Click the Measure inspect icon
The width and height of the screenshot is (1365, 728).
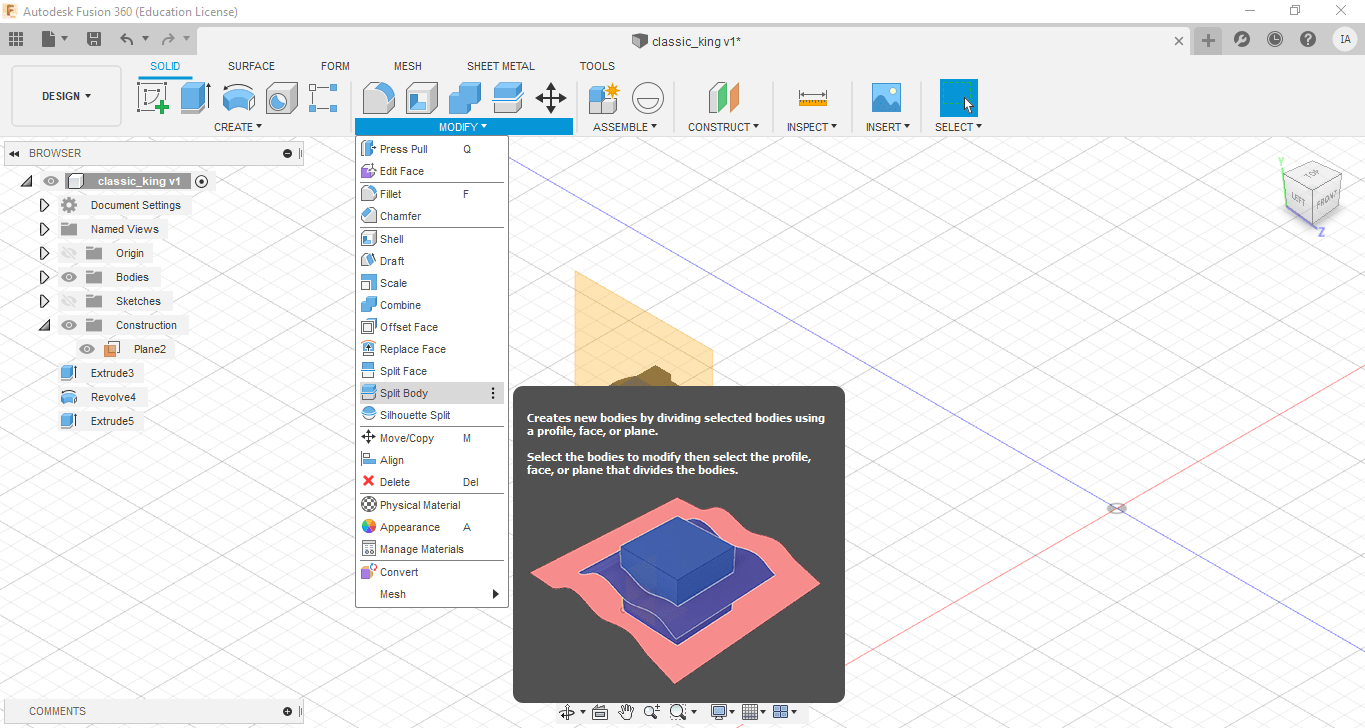[813, 97]
